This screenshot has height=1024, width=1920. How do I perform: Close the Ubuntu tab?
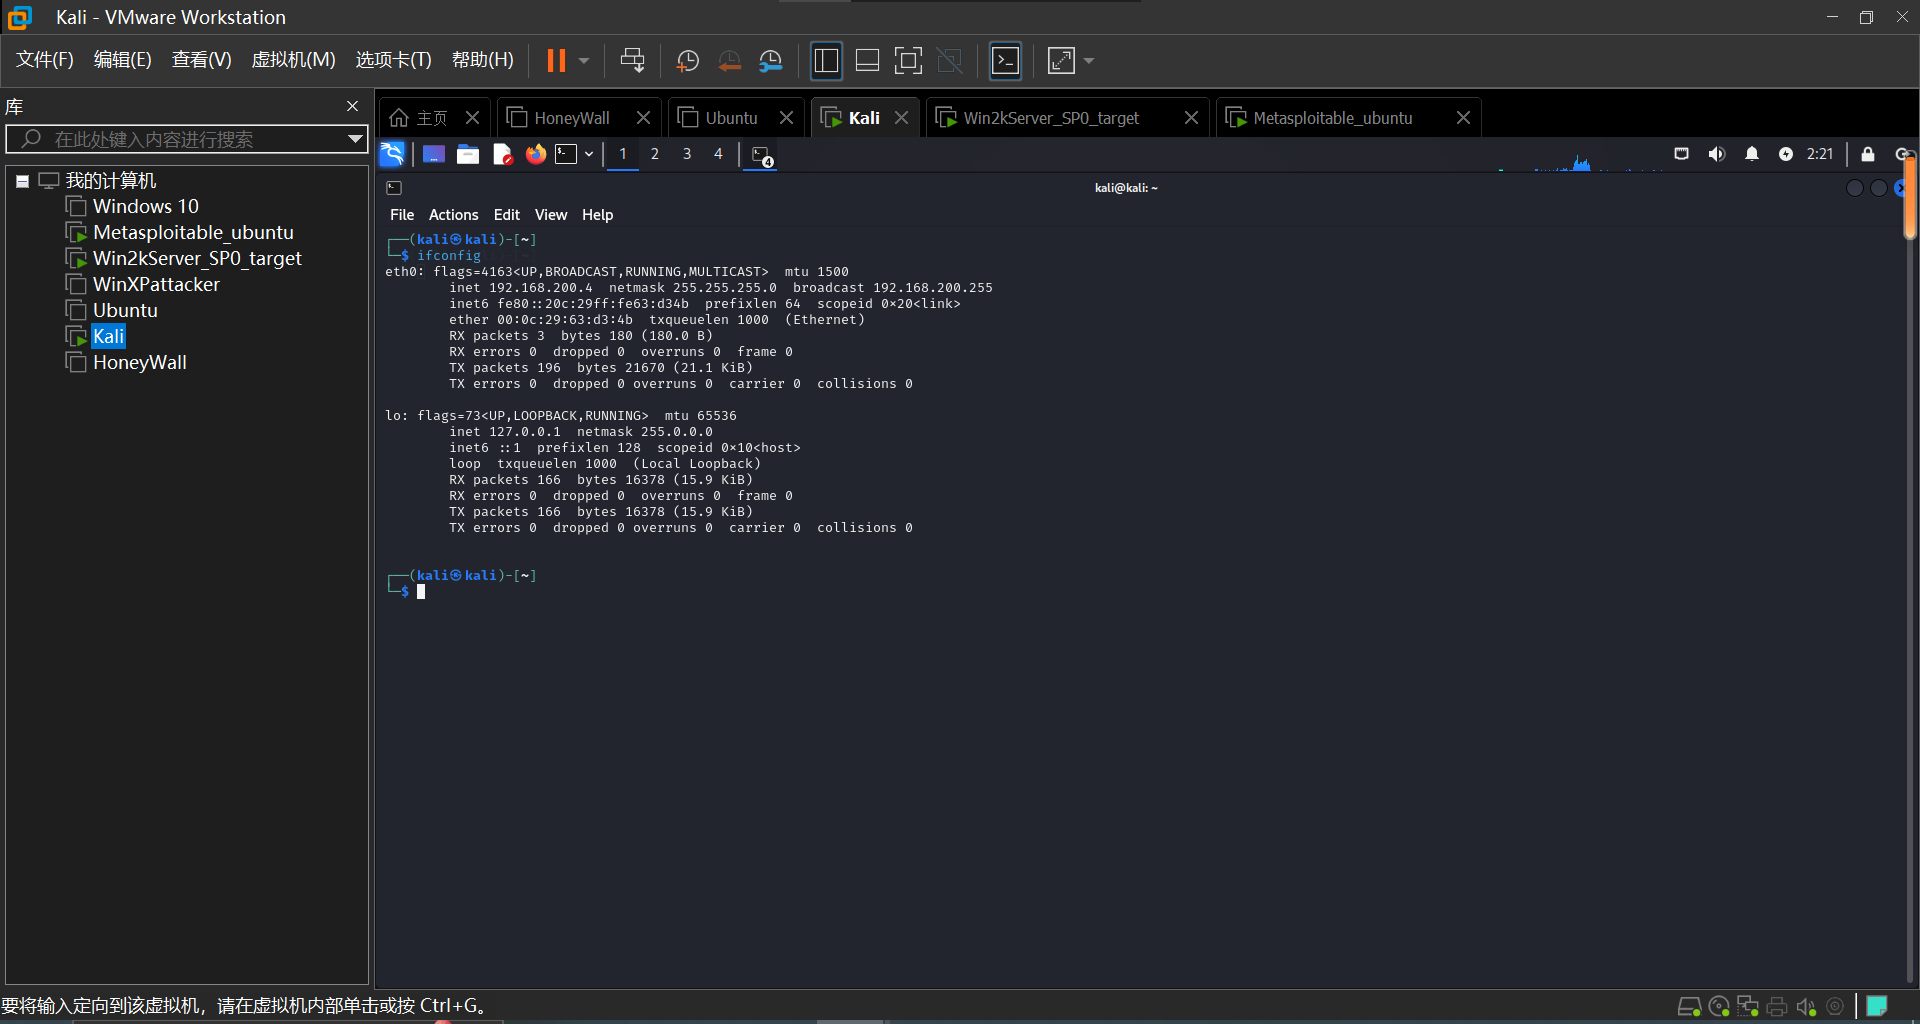click(786, 118)
